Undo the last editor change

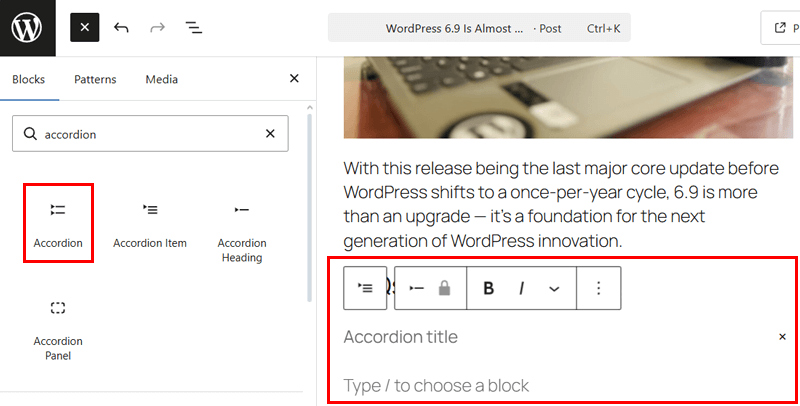(122, 28)
